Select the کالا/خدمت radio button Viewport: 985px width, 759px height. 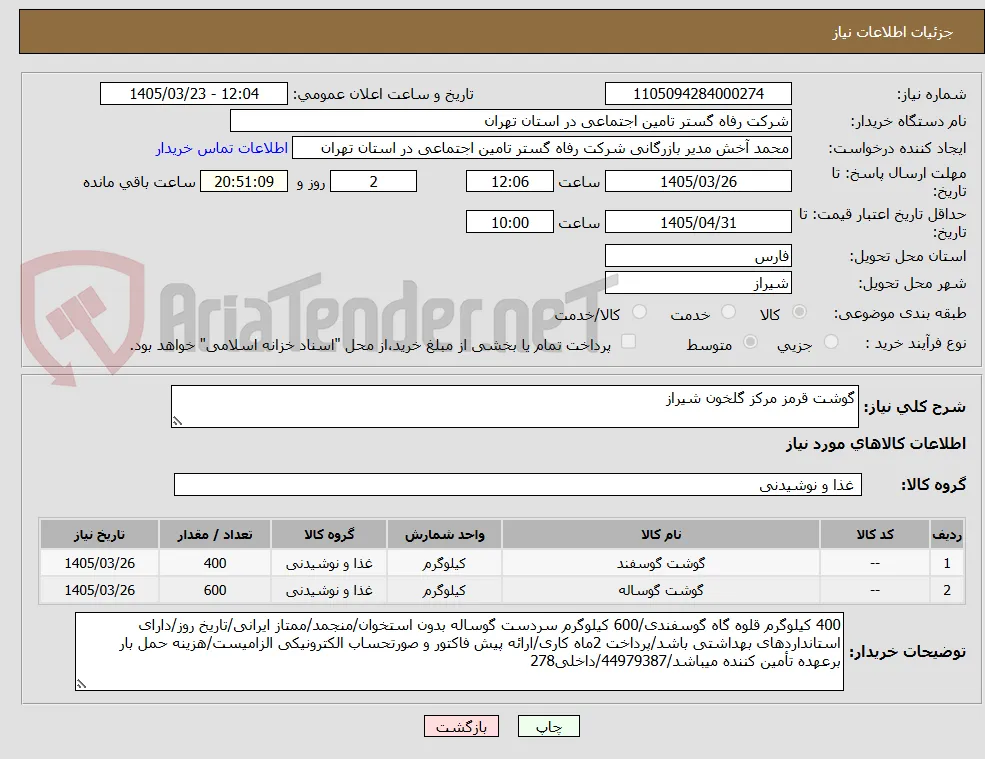pos(639,312)
